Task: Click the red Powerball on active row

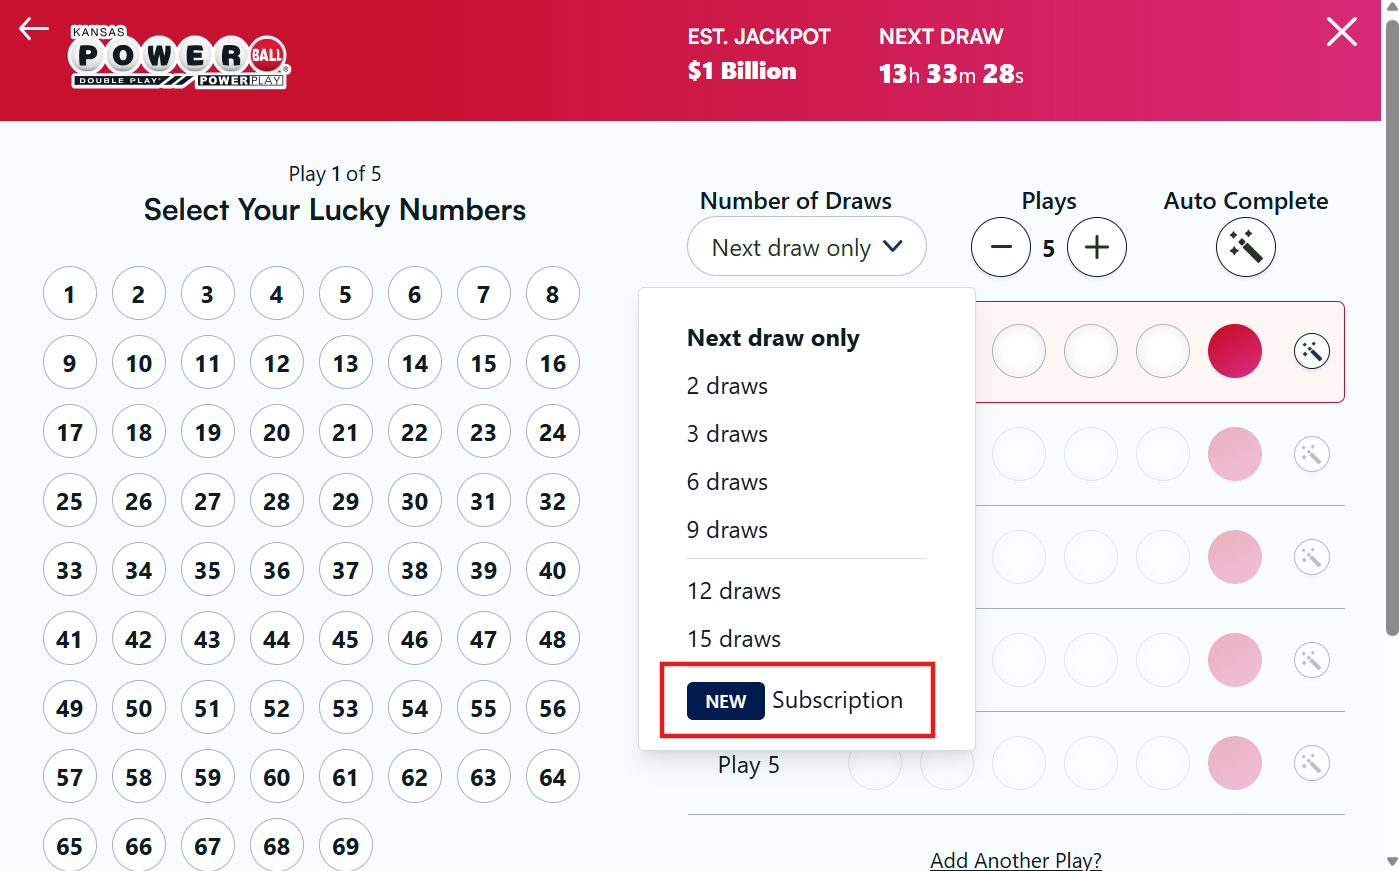Action: [x=1235, y=351]
